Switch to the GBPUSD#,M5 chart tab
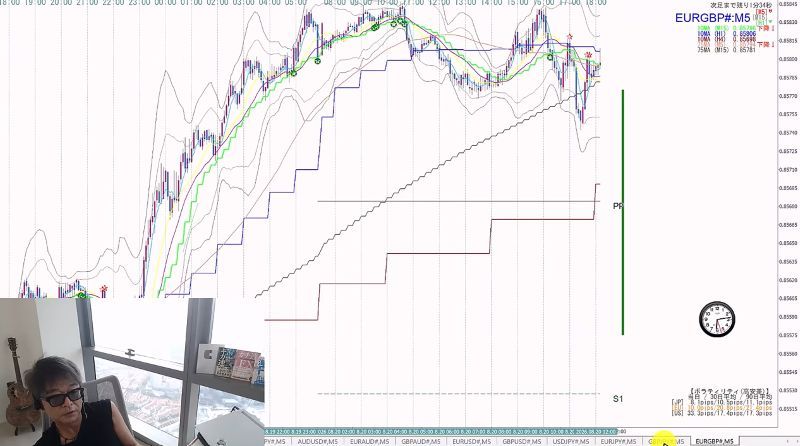The image size is (800, 446). tap(521, 441)
